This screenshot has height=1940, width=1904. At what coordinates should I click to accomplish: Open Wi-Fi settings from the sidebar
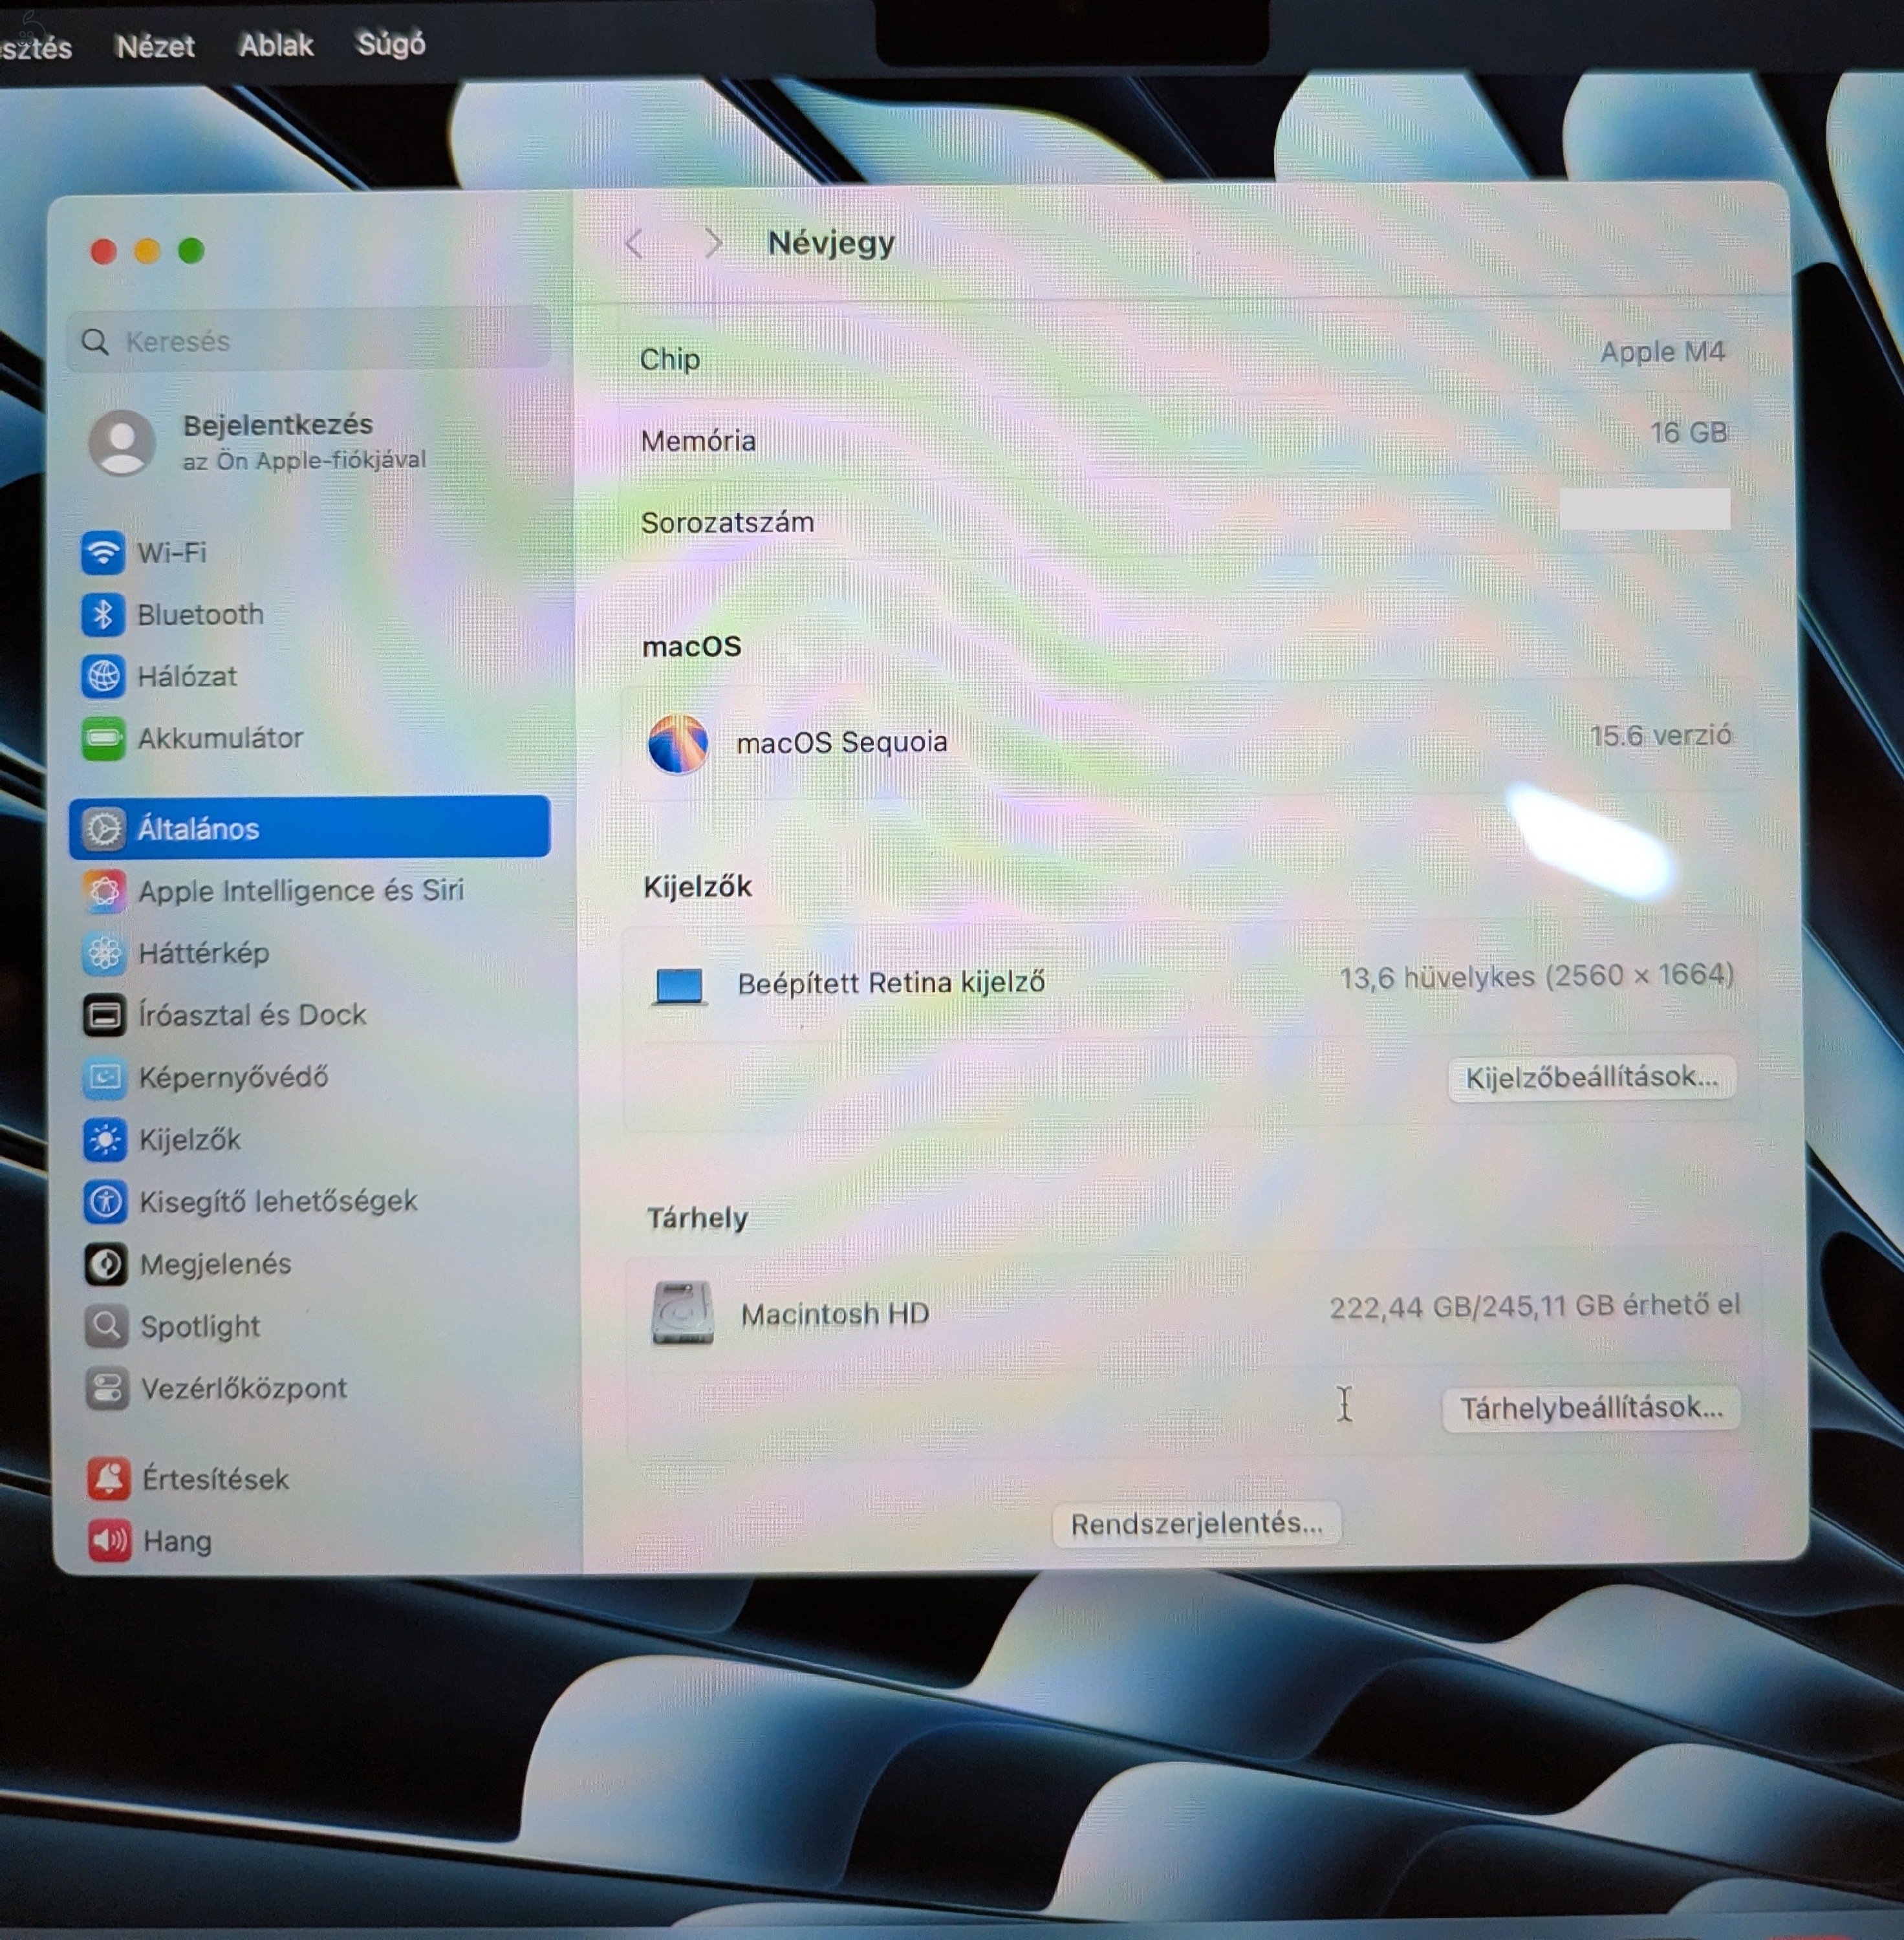[173, 553]
